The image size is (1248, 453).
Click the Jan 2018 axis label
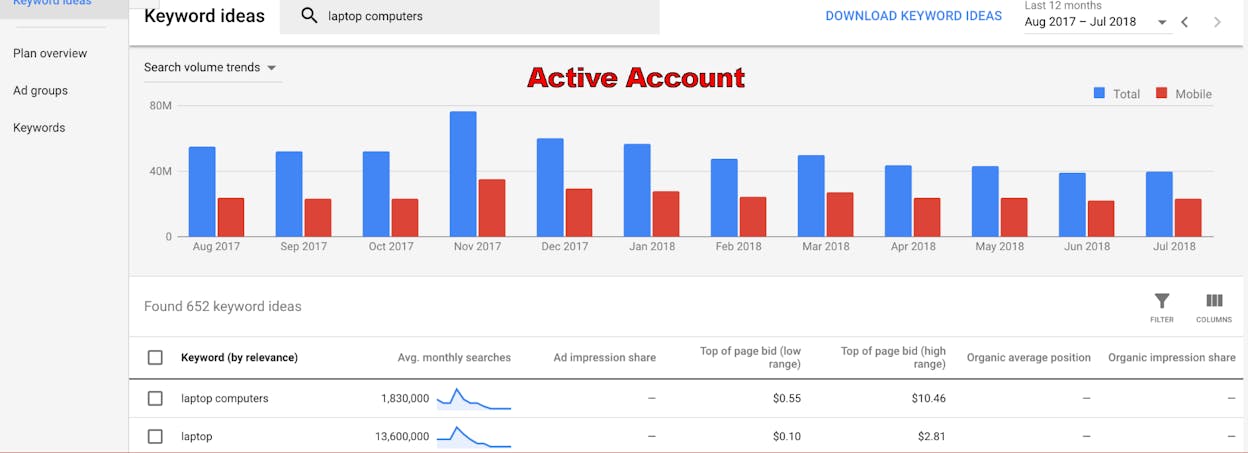651,246
